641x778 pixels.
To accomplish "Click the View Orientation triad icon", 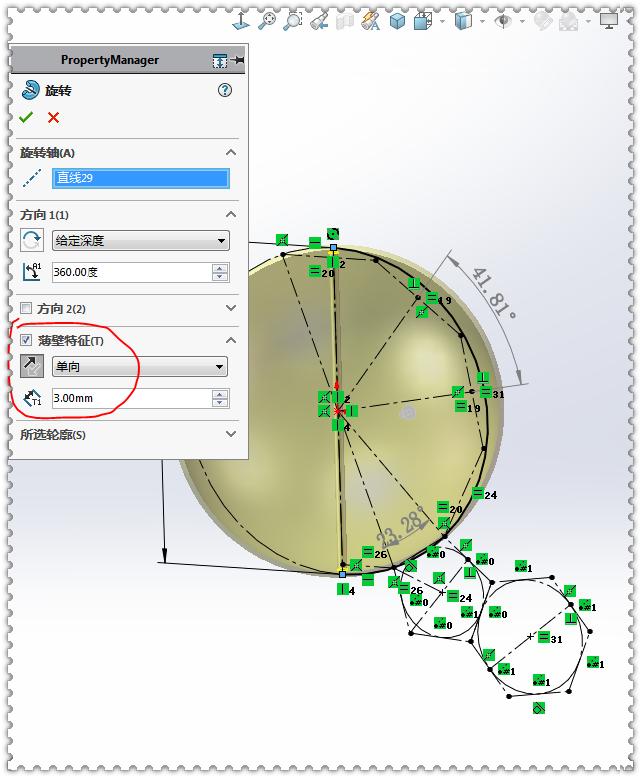I will pyautogui.click(x=242, y=21).
